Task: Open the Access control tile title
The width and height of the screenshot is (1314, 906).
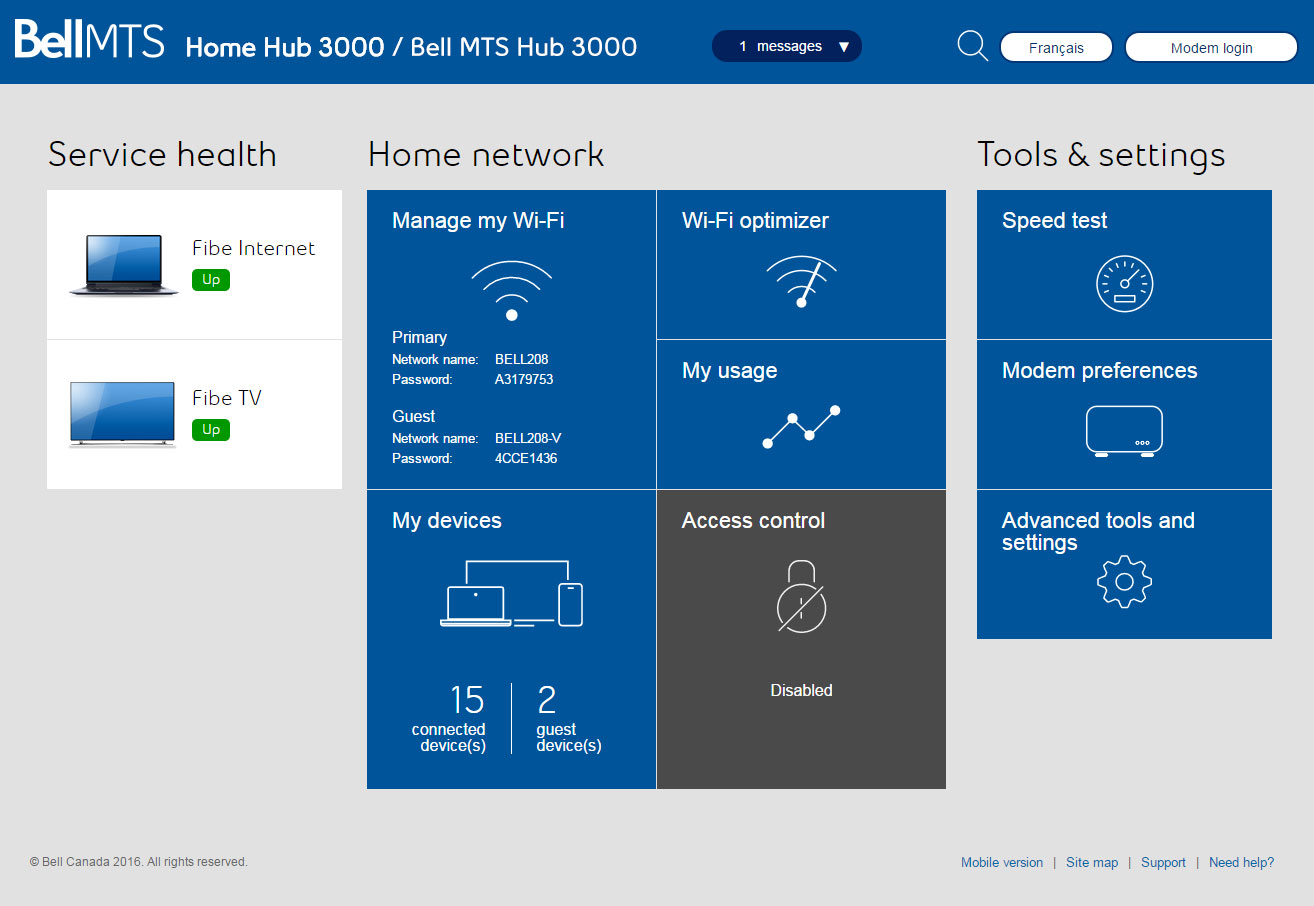Action: point(753,521)
